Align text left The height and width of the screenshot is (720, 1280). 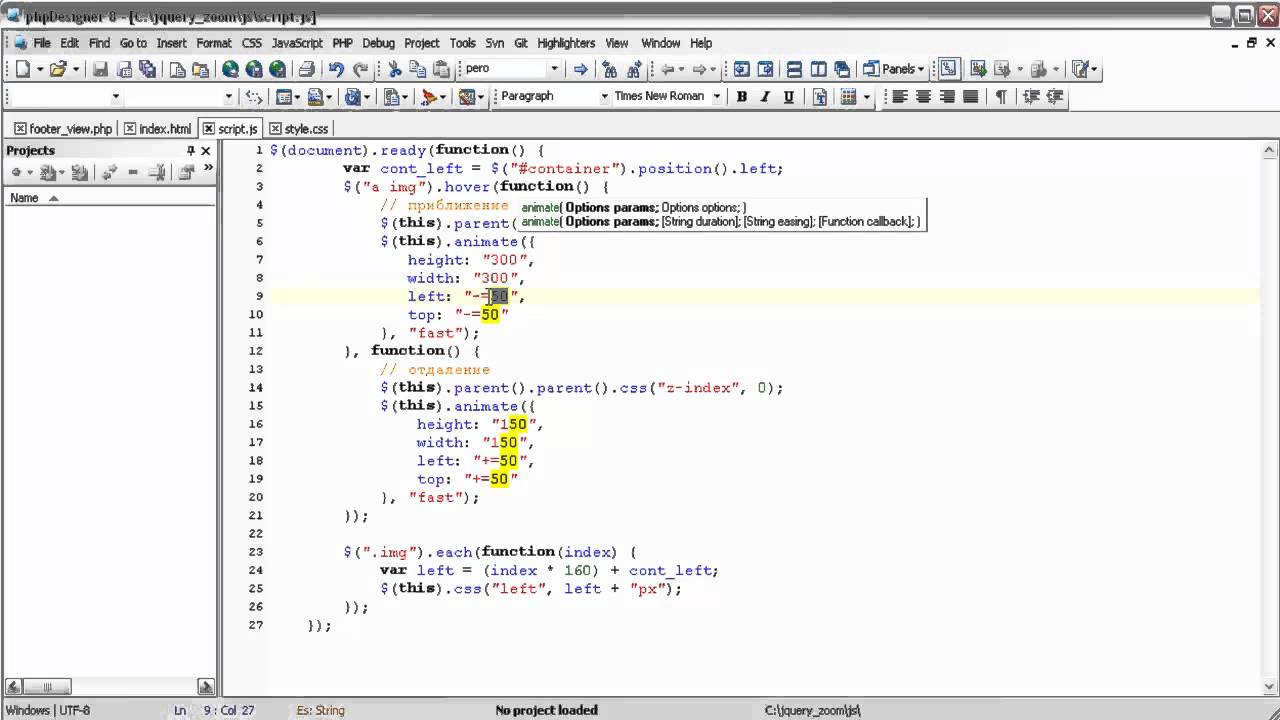[x=899, y=96]
